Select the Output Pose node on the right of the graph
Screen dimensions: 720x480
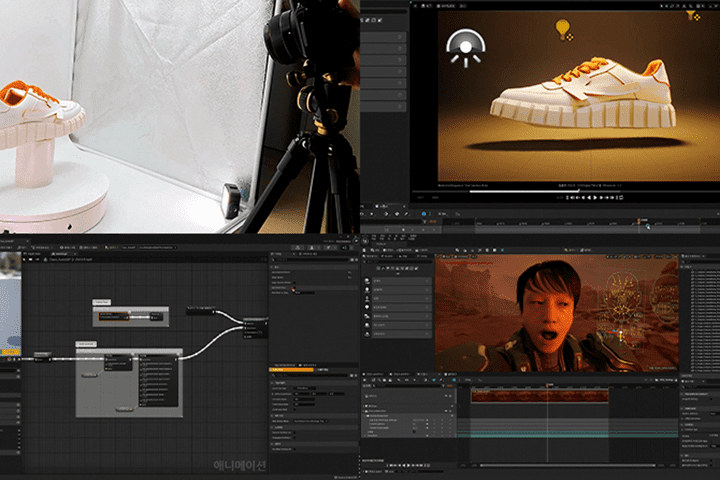255,328
